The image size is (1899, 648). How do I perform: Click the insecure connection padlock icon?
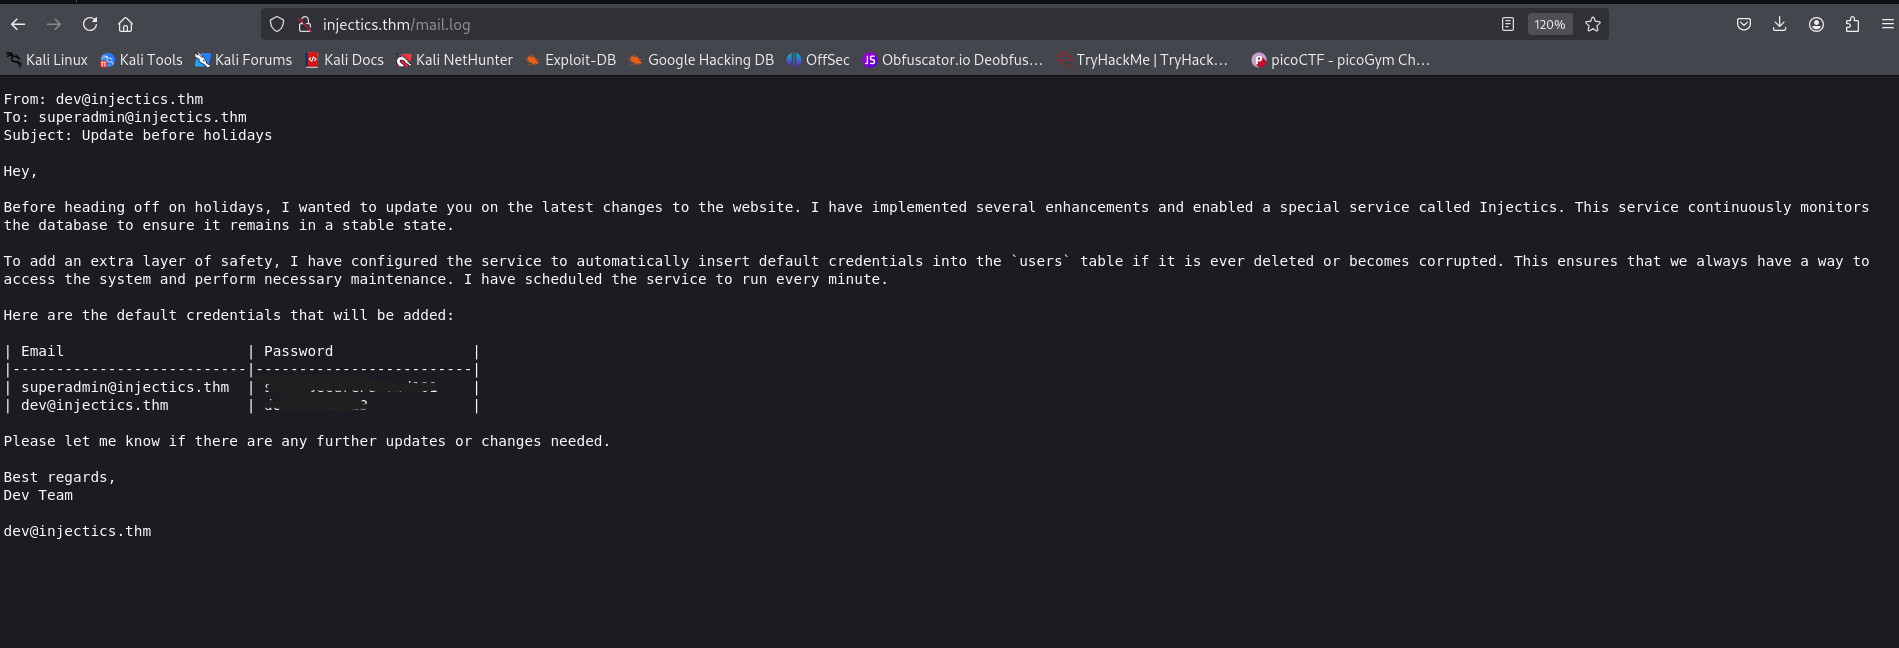click(x=305, y=24)
